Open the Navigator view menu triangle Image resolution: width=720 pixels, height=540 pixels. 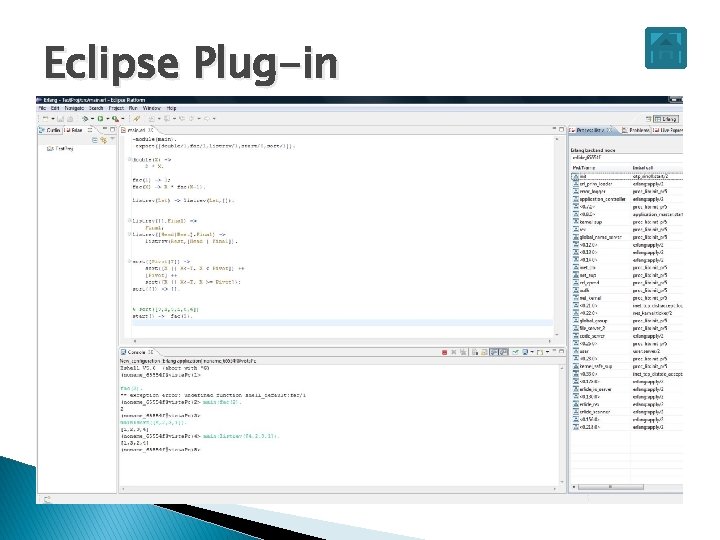(112, 140)
